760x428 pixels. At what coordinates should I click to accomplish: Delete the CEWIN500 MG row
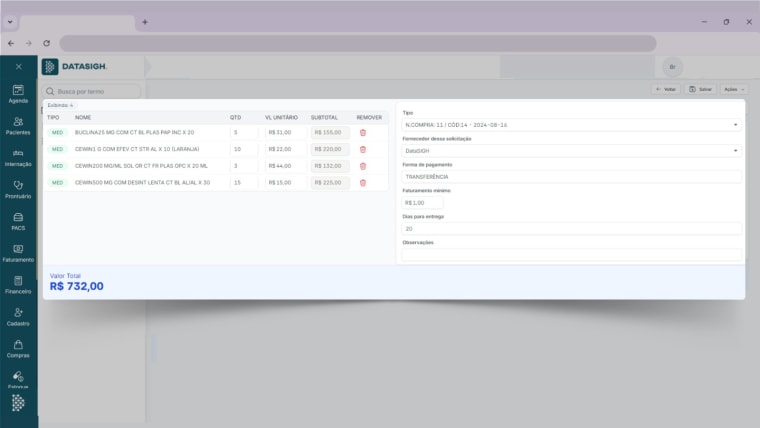point(363,183)
